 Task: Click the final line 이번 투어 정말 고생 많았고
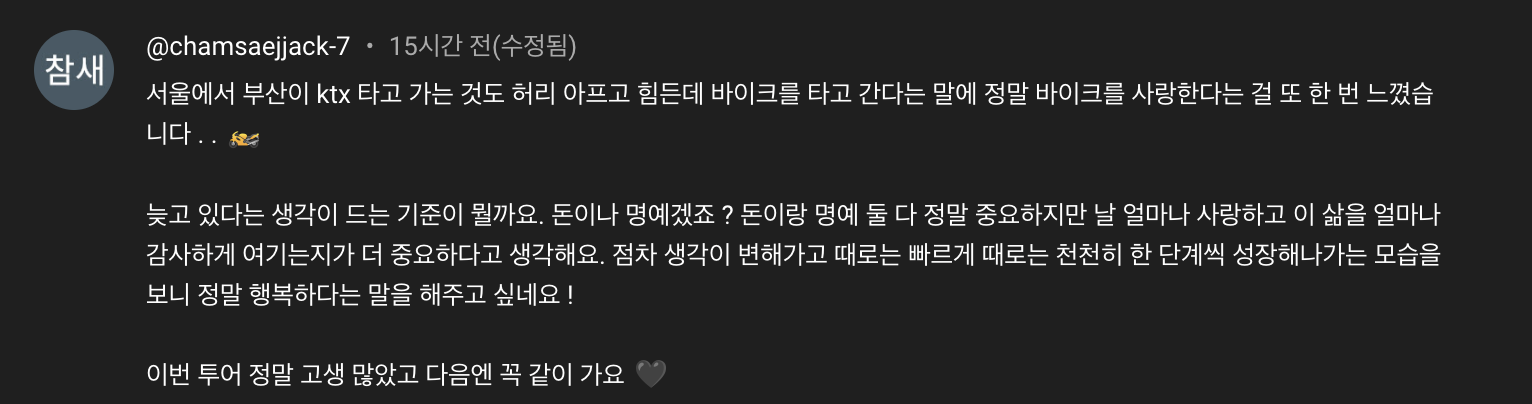click(x=386, y=375)
